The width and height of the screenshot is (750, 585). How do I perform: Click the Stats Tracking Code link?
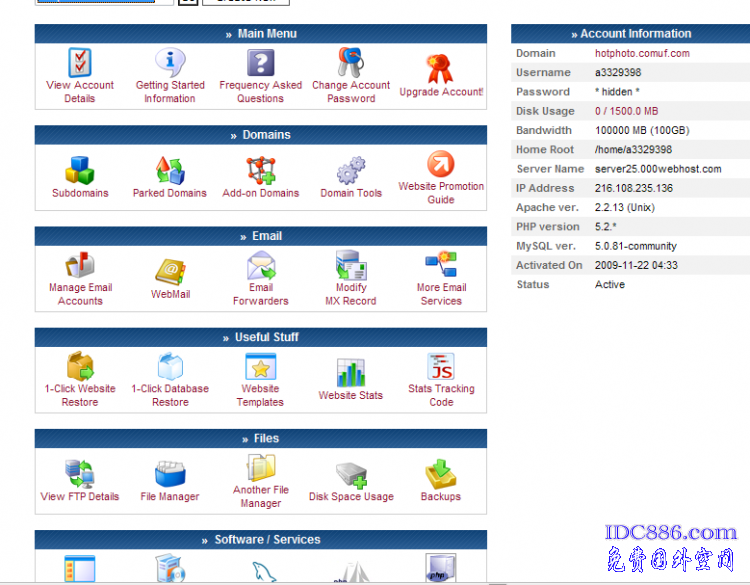click(x=441, y=395)
